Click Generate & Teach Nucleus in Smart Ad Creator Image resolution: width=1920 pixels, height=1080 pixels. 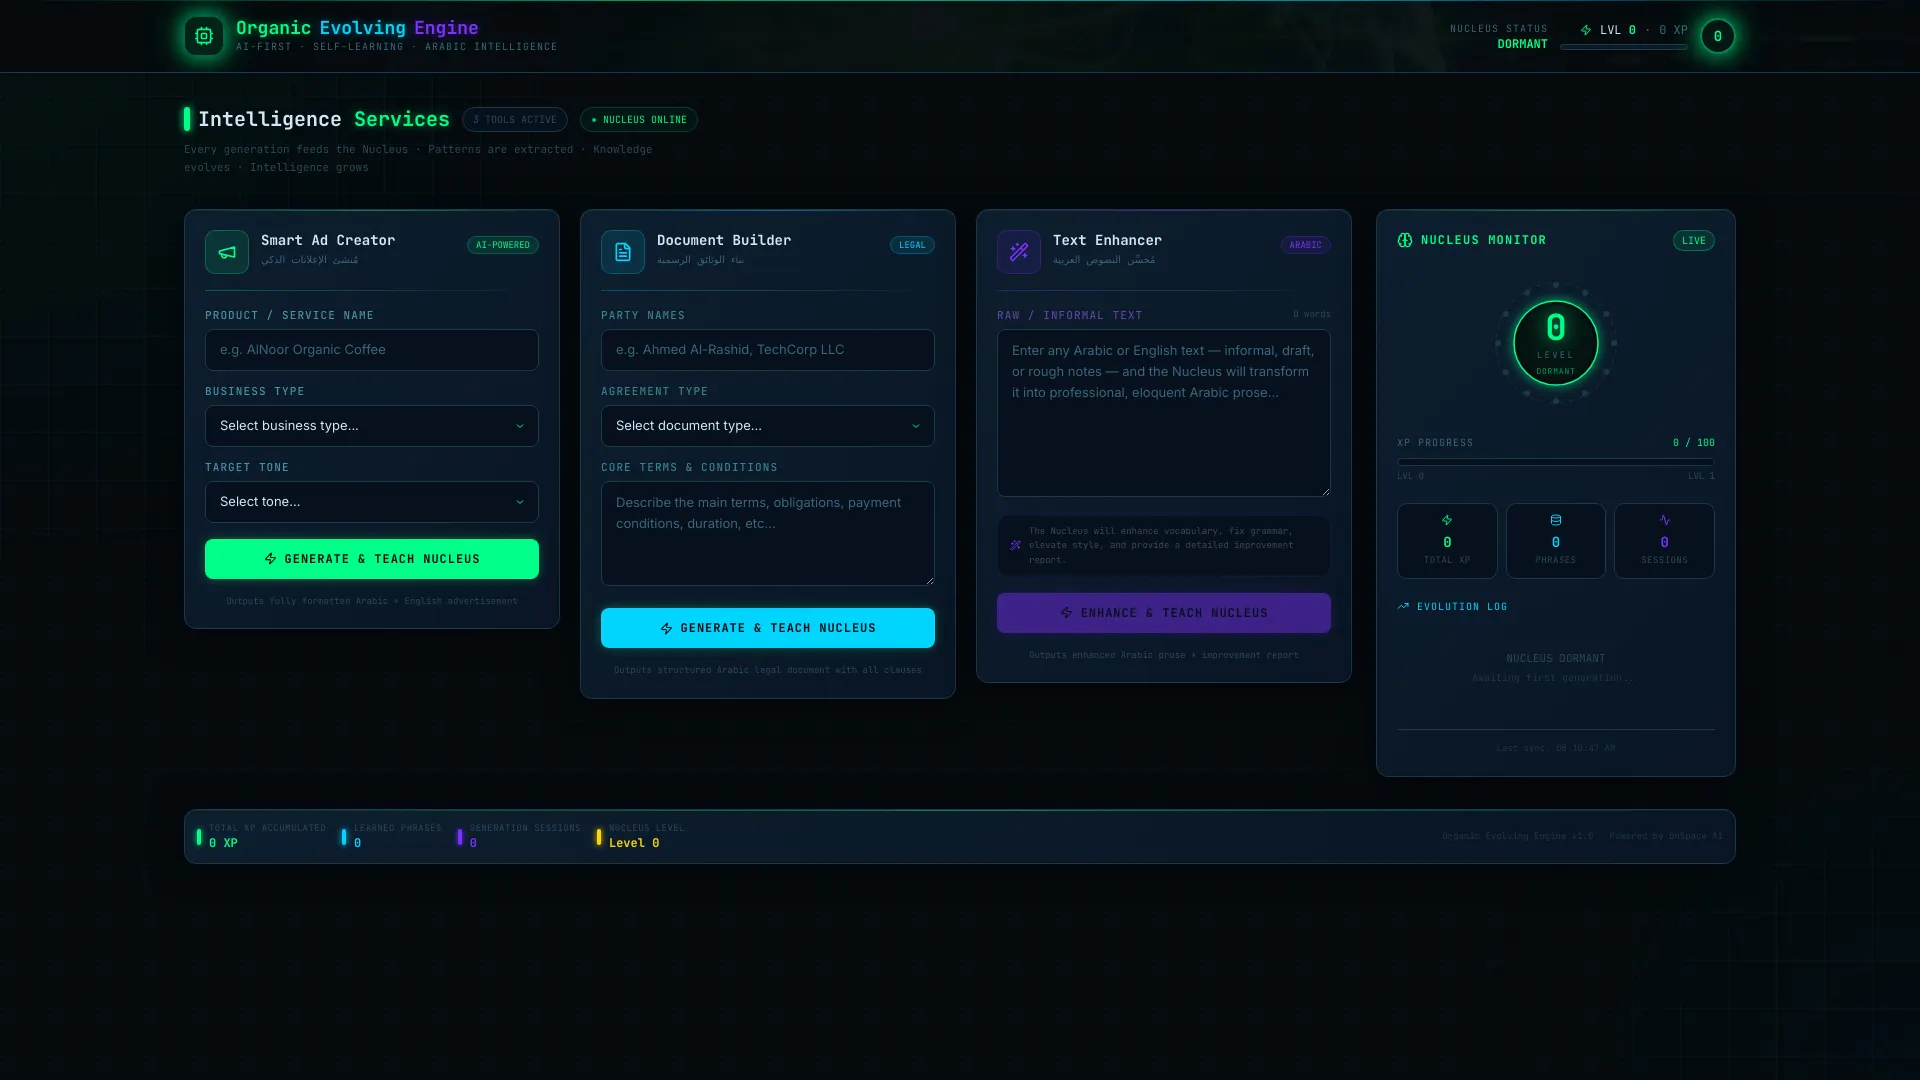pos(372,559)
